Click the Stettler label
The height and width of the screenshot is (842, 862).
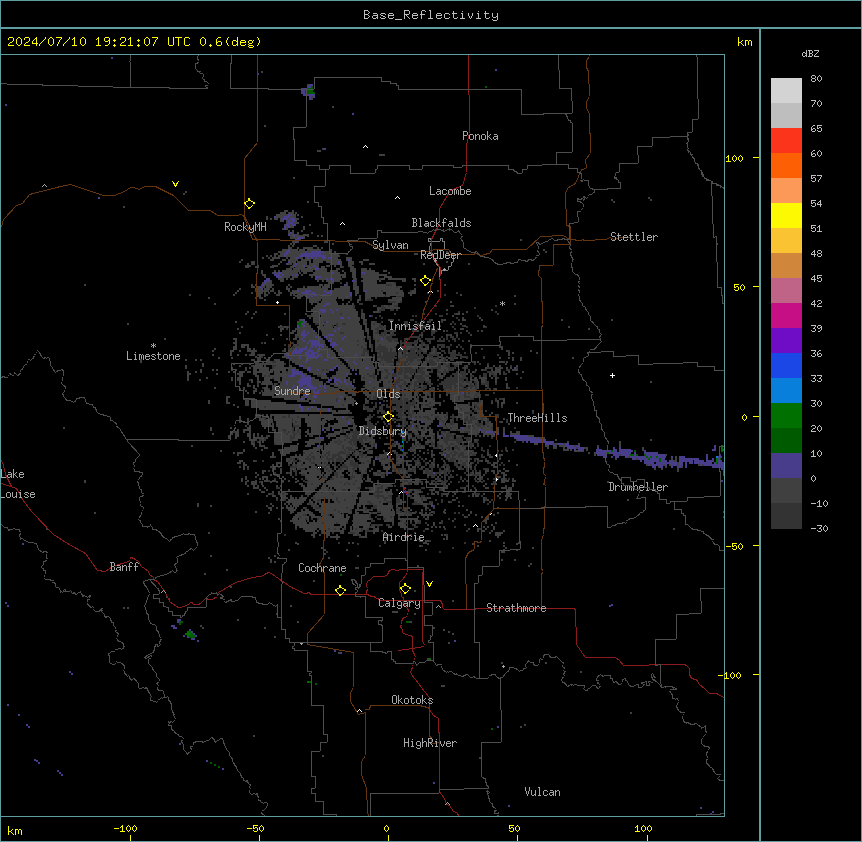pyautogui.click(x=634, y=237)
